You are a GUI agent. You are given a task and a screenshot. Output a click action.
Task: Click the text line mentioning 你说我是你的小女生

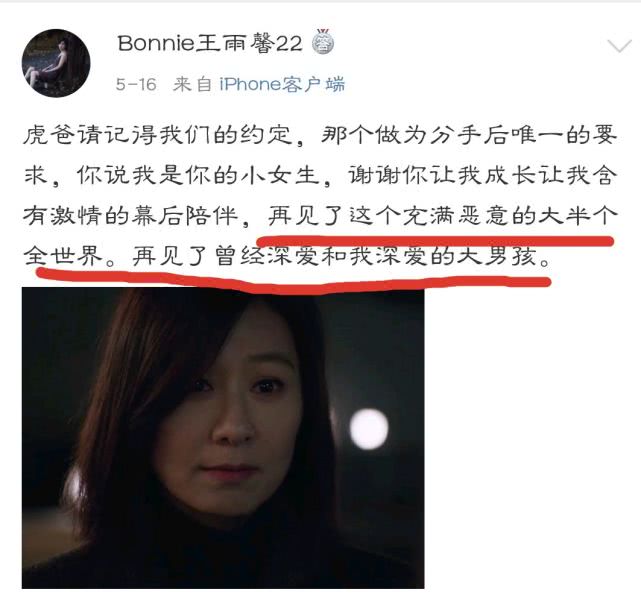pyautogui.click(x=320, y=175)
